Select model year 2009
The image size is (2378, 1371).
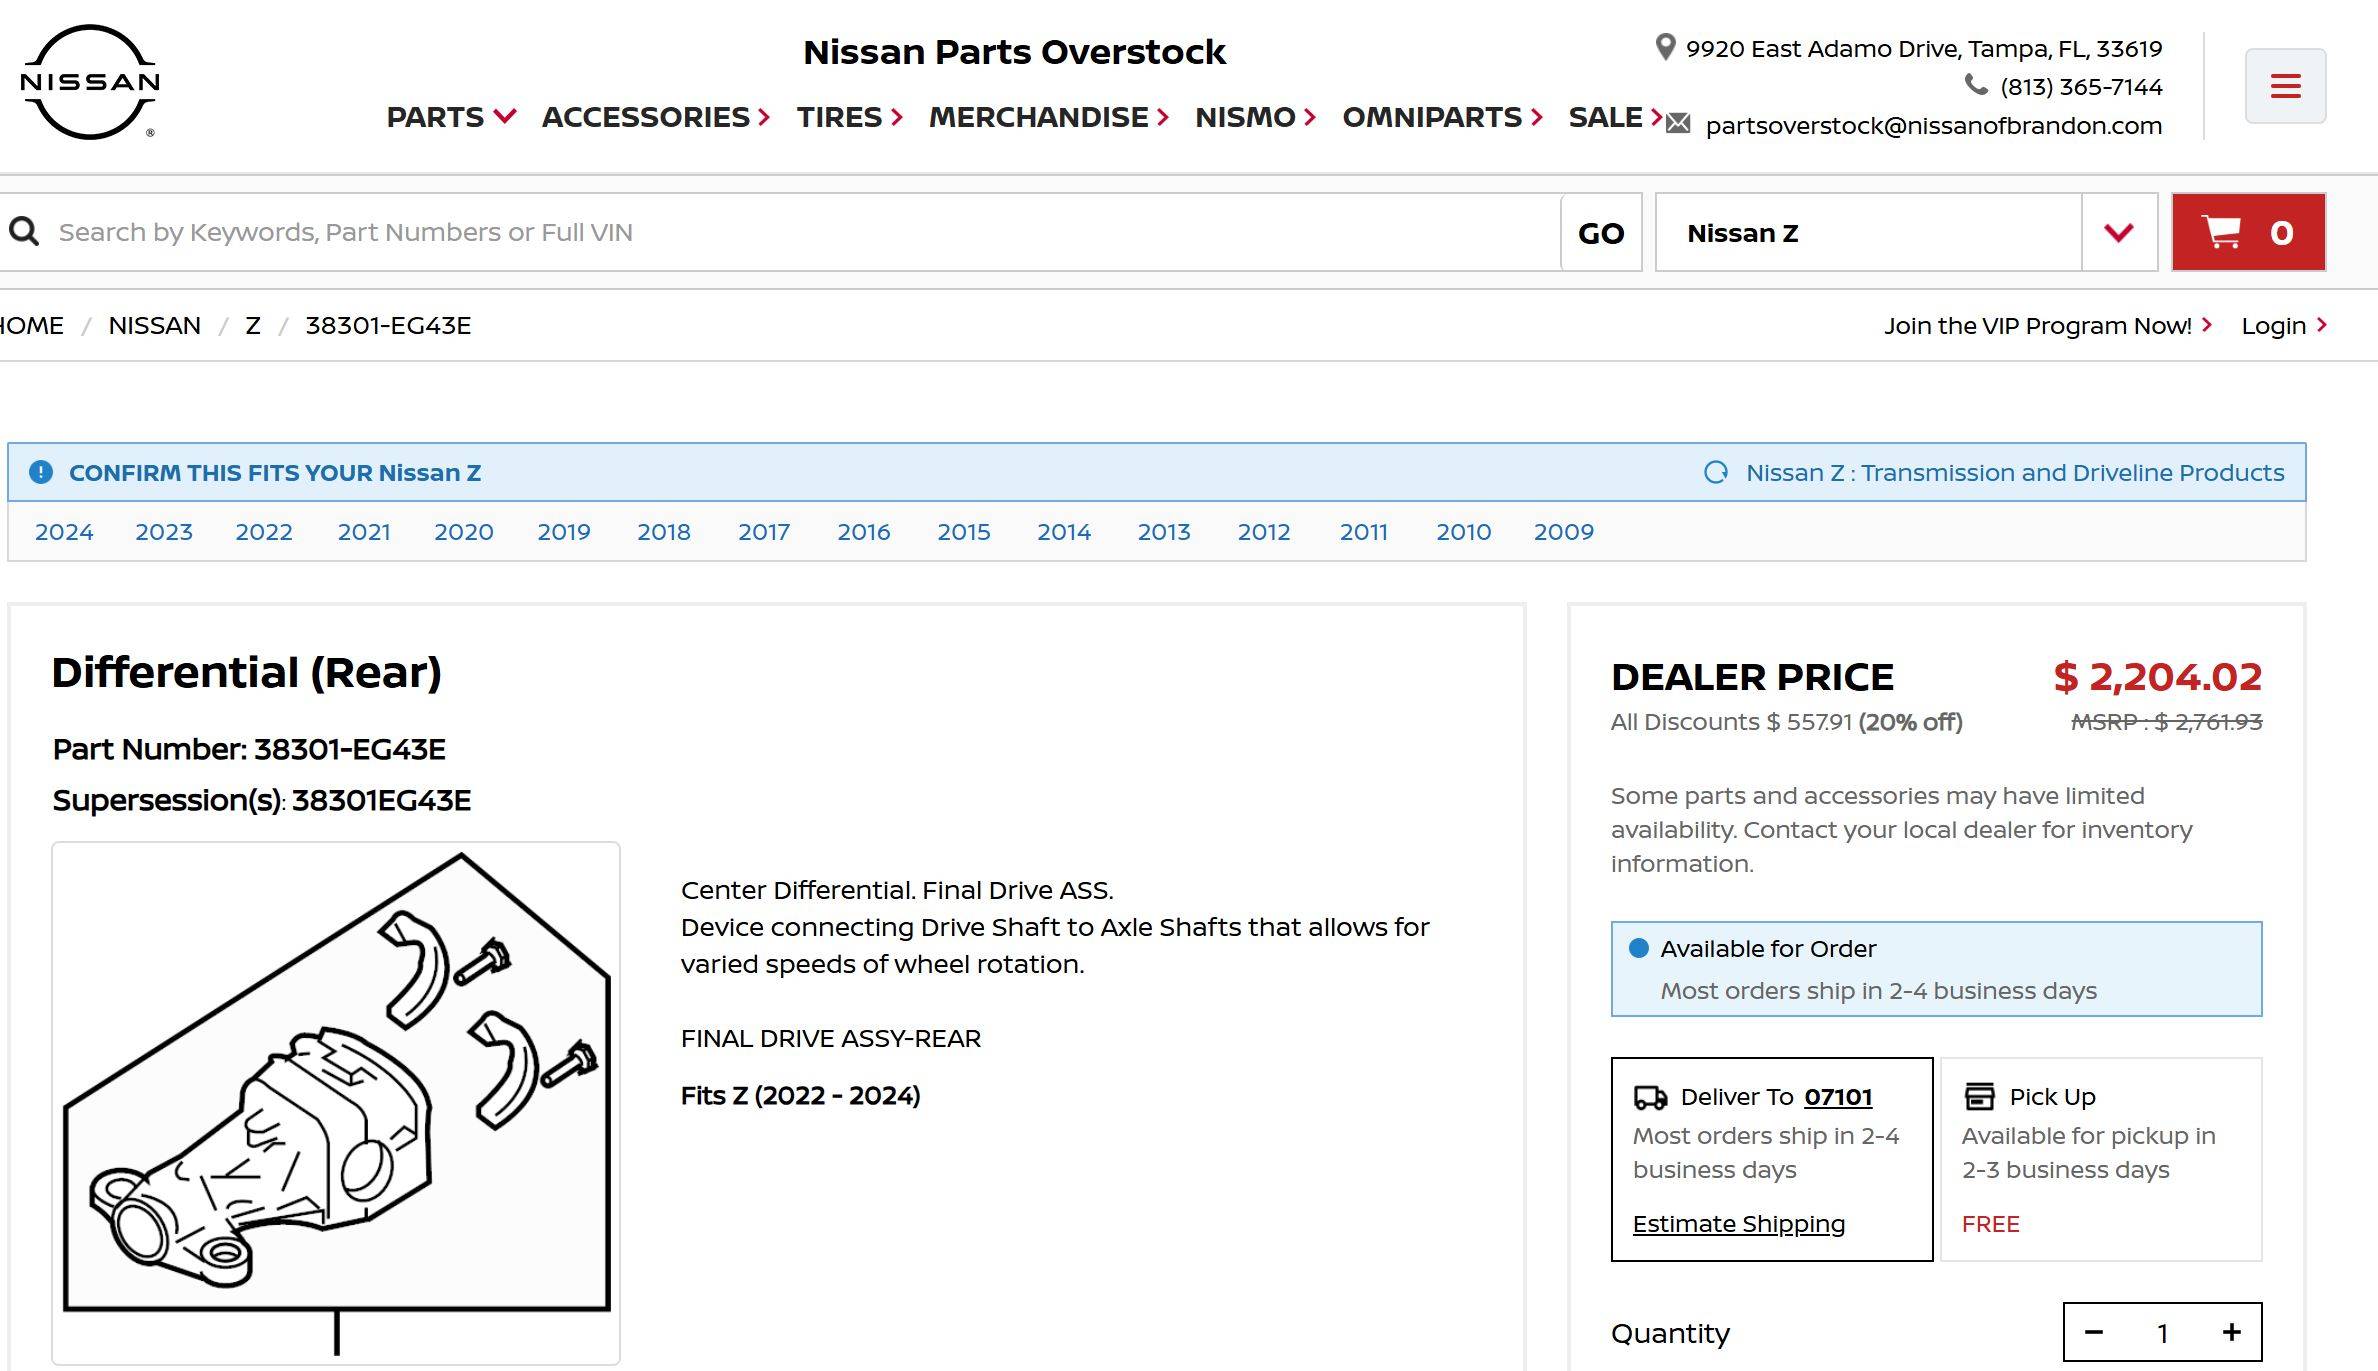click(1564, 531)
